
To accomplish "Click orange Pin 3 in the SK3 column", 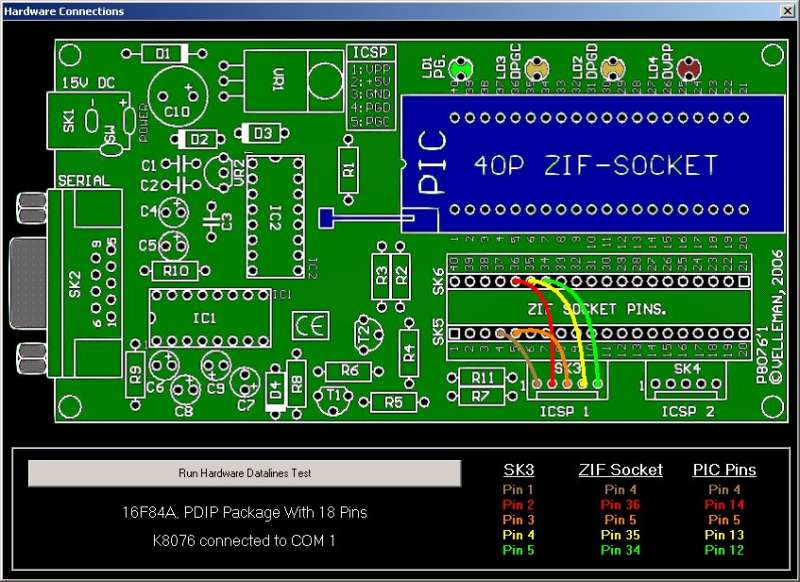I will click(518, 520).
